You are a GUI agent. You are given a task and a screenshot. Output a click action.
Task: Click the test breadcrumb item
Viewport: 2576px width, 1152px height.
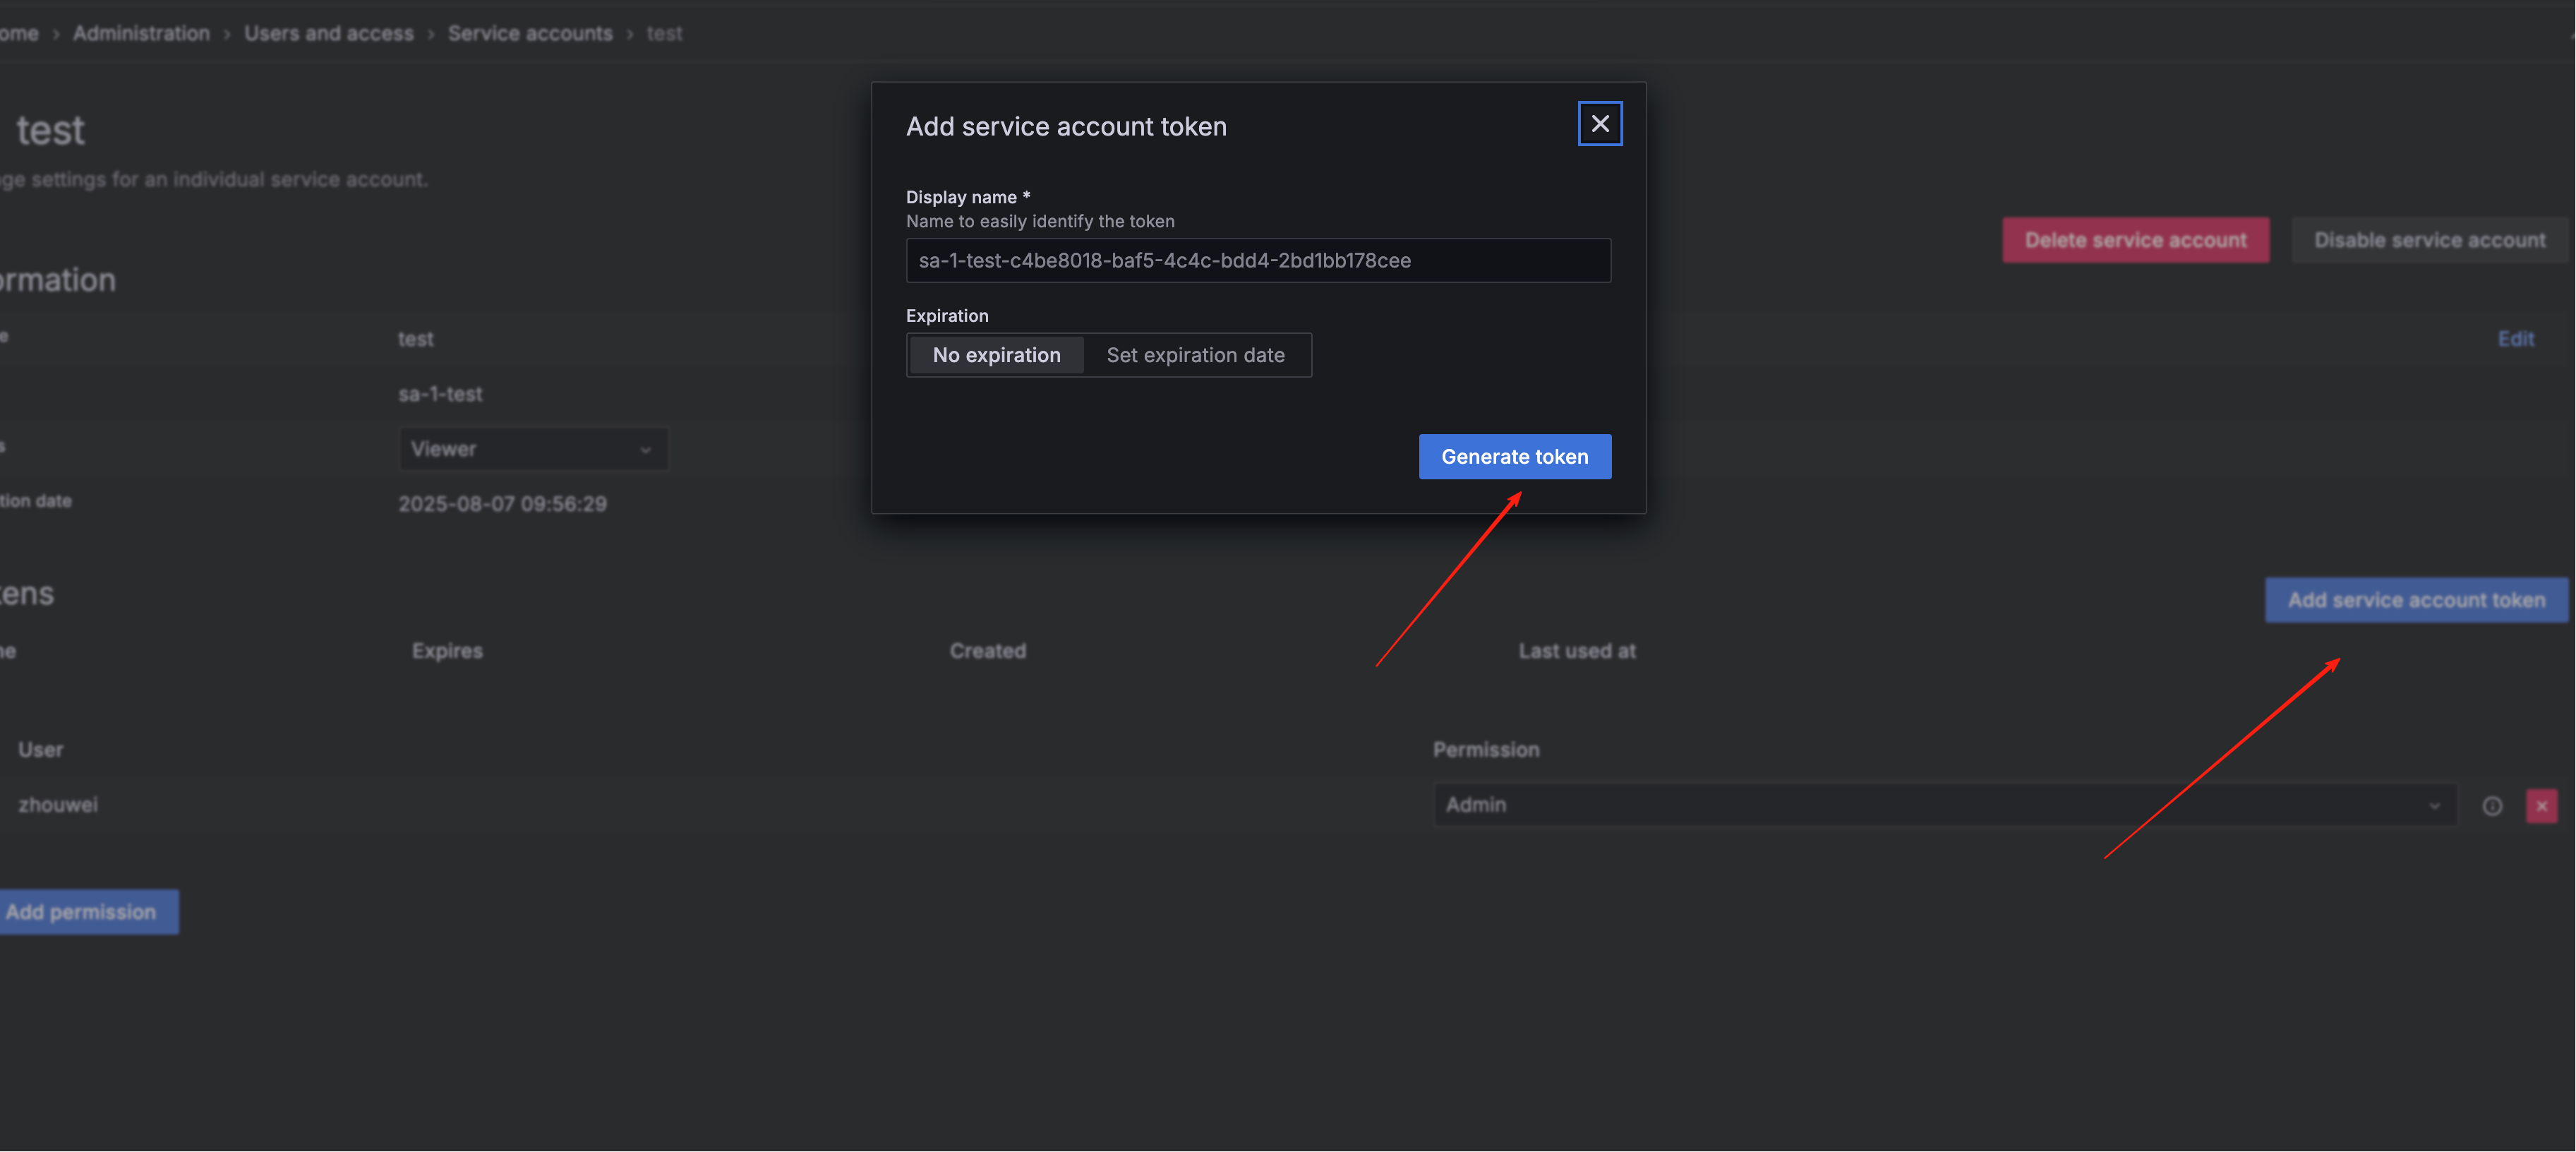pyautogui.click(x=664, y=33)
